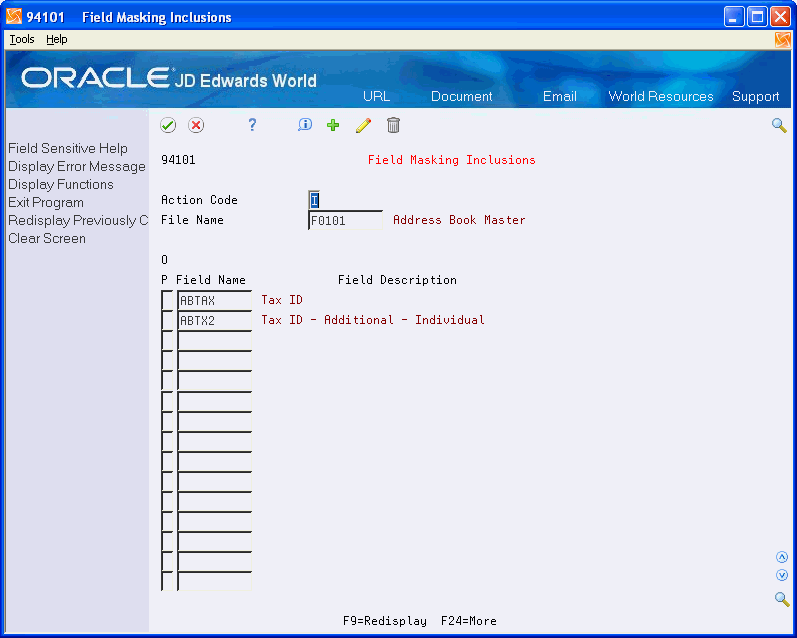This screenshot has height=638, width=797.
Task: Open World Resources link
Action: click(x=661, y=96)
